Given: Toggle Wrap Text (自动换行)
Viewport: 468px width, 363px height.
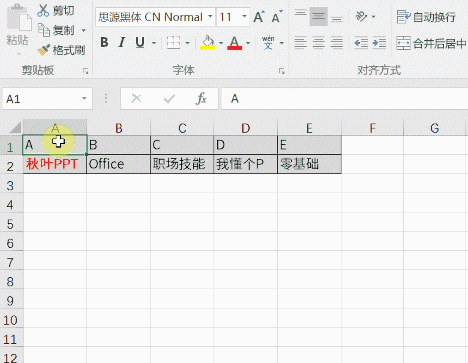Looking at the screenshot, I should point(426,17).
